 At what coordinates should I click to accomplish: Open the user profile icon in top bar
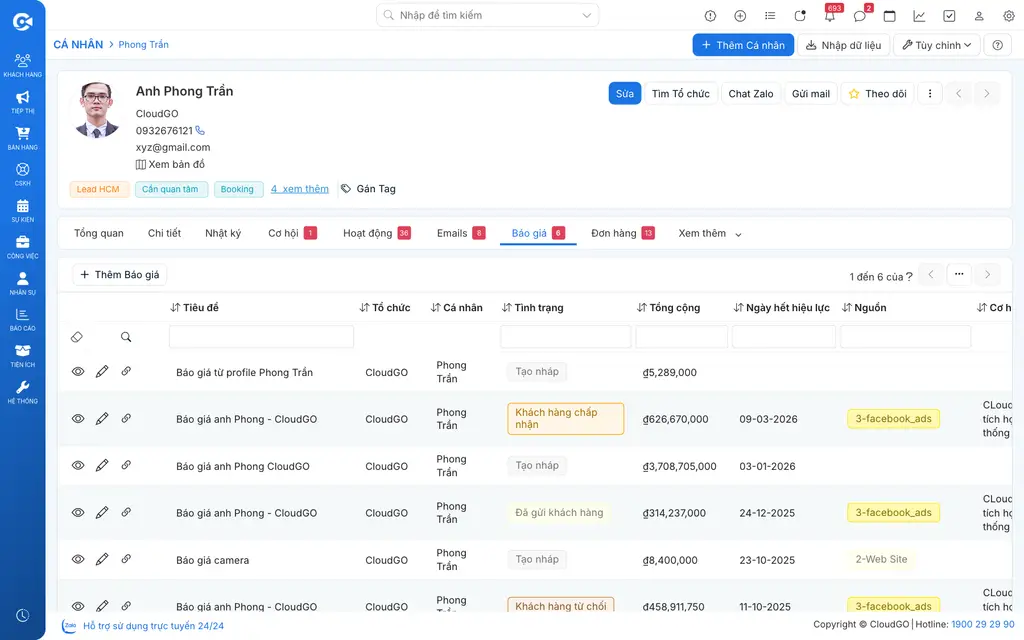tap(979, 16)
